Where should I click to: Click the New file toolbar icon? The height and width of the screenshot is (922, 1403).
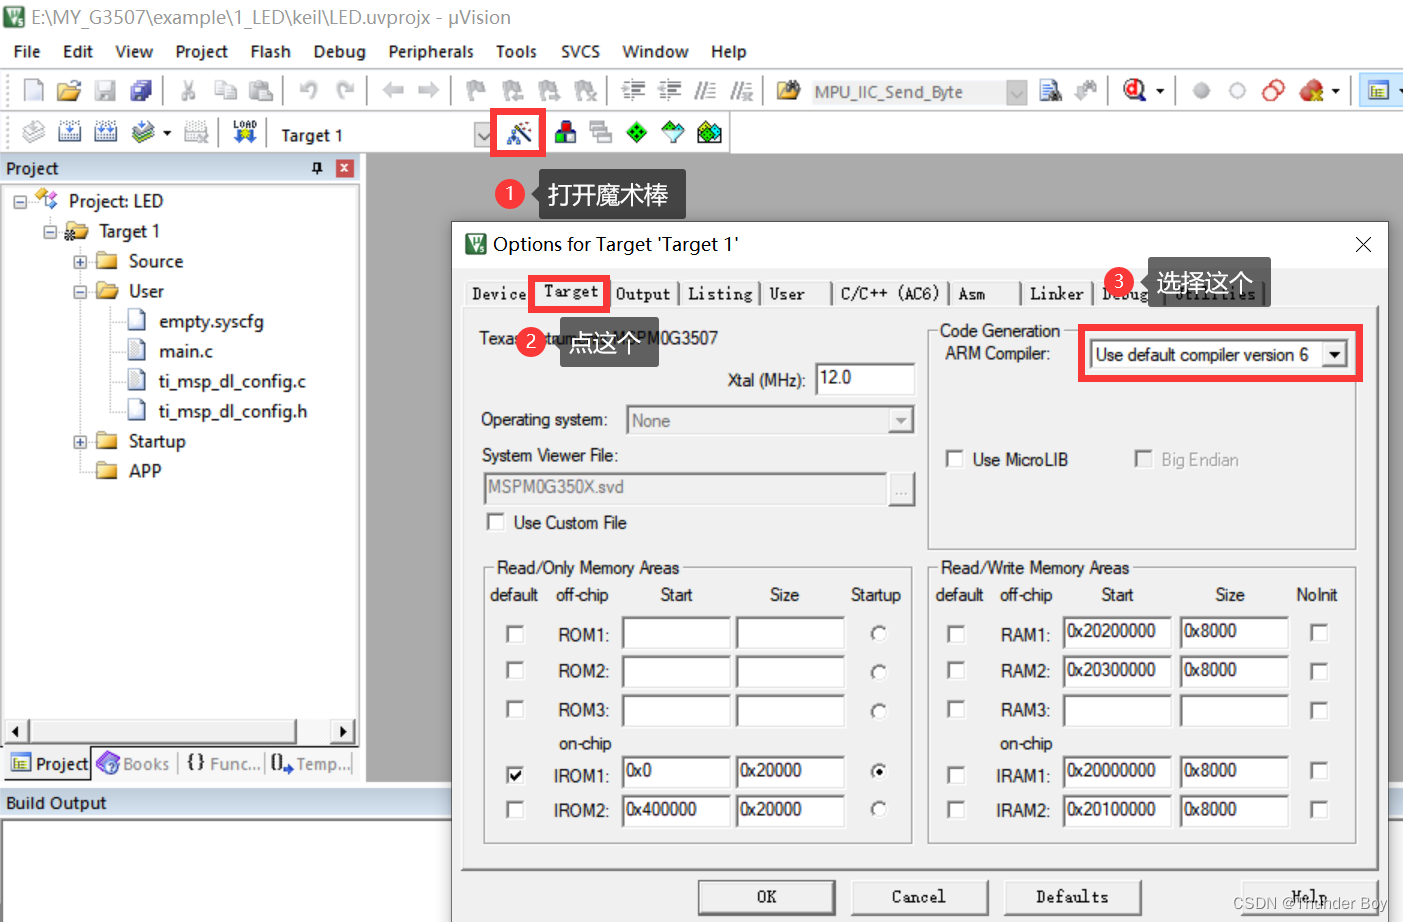pos(33,91)
